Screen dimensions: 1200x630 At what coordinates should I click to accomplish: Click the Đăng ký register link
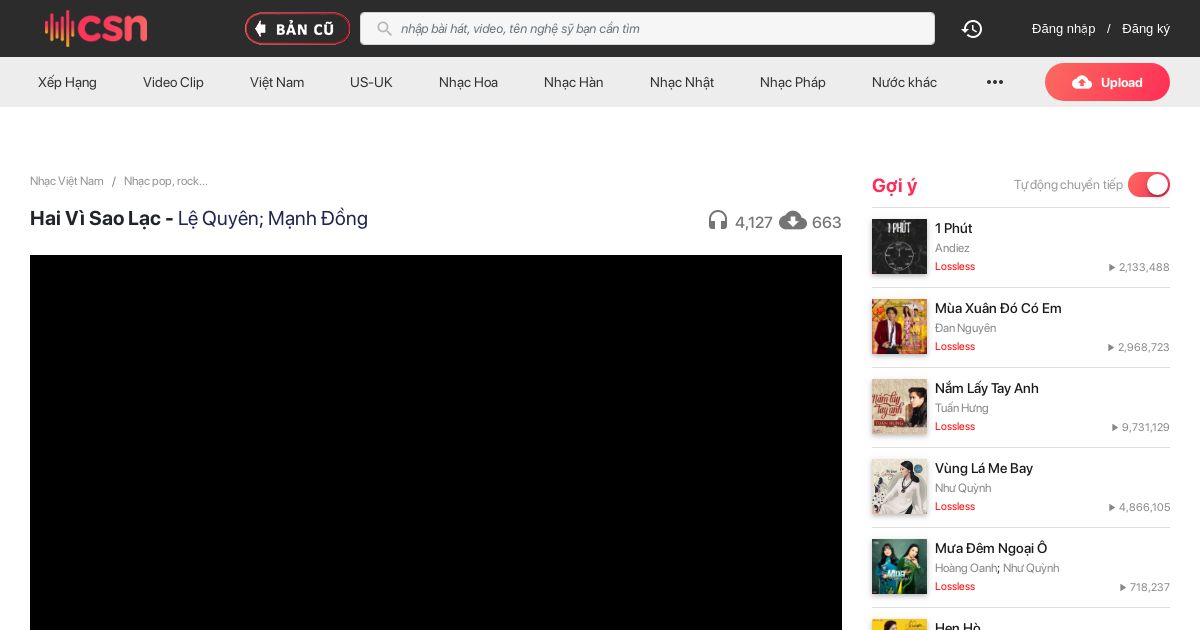coord(1146,29)
